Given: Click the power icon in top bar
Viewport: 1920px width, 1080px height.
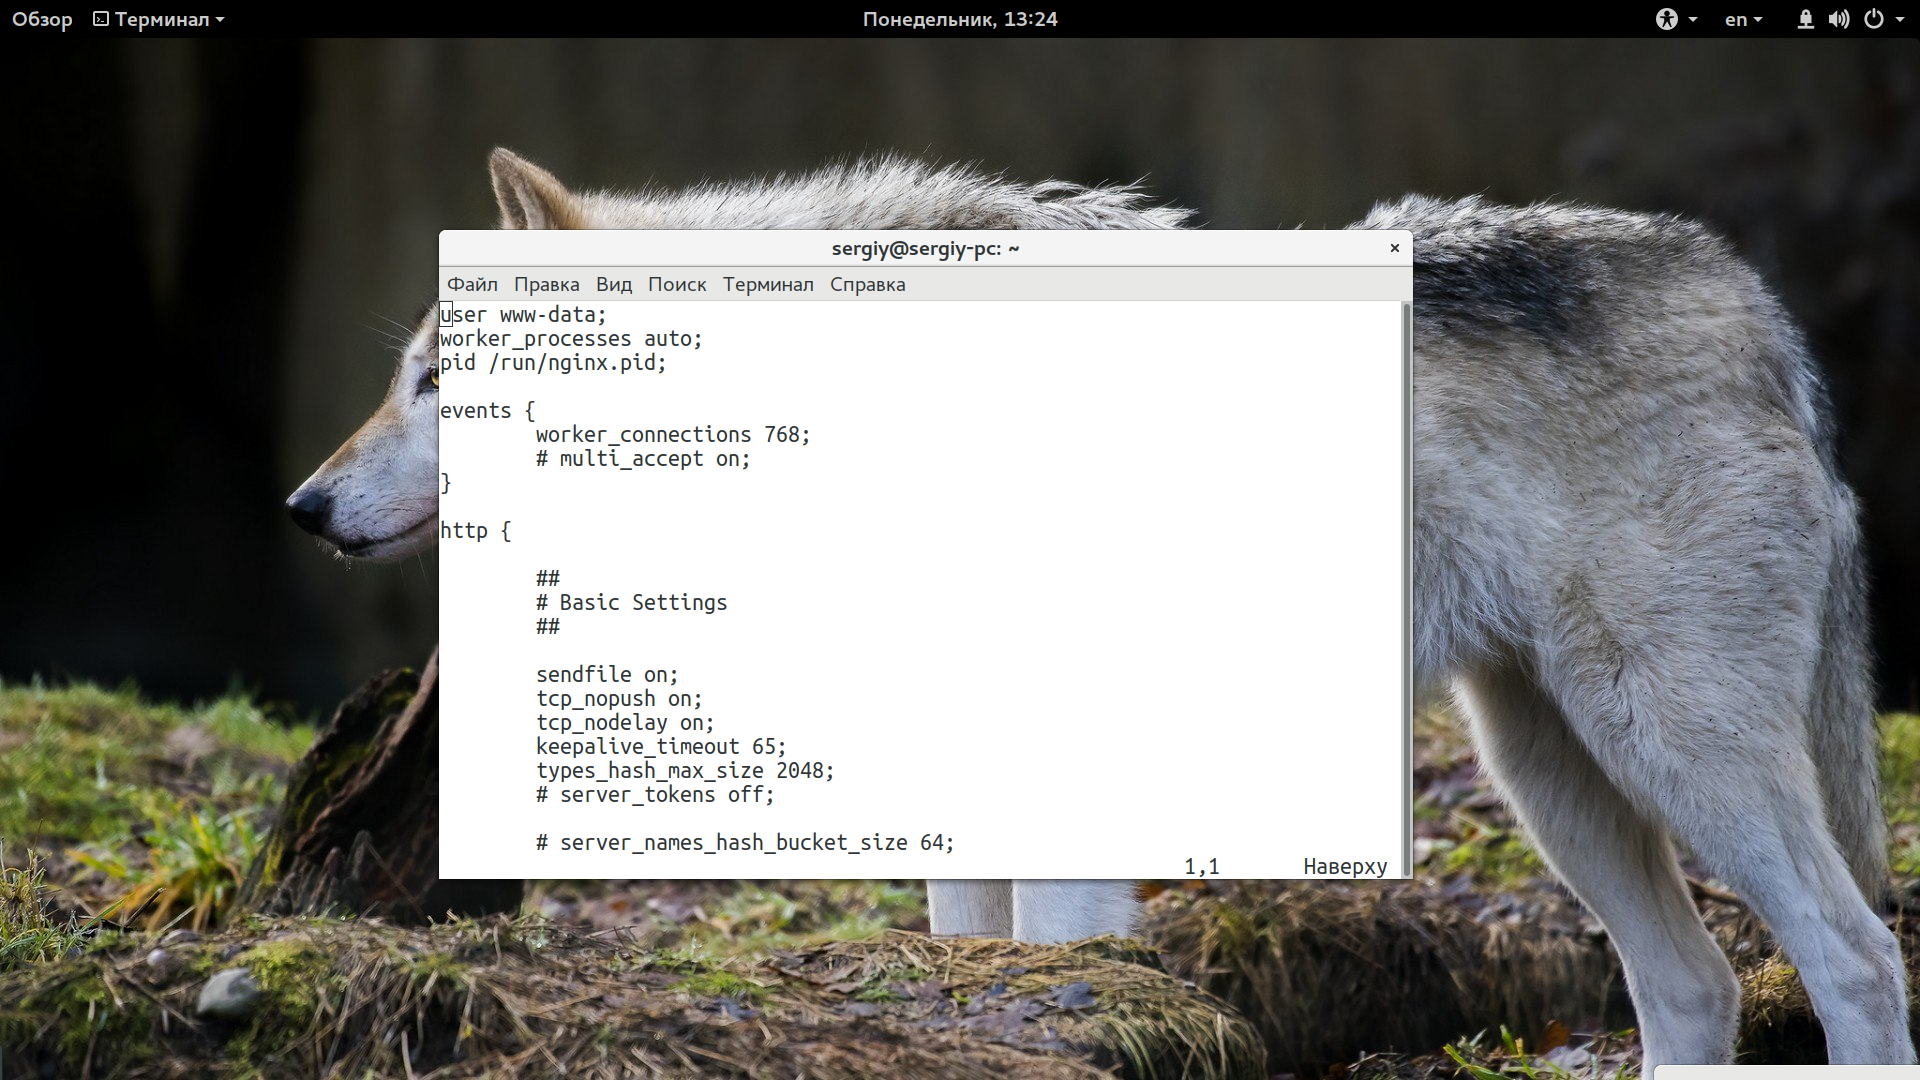Looking at the screenshot, I should coord(1874,19).
